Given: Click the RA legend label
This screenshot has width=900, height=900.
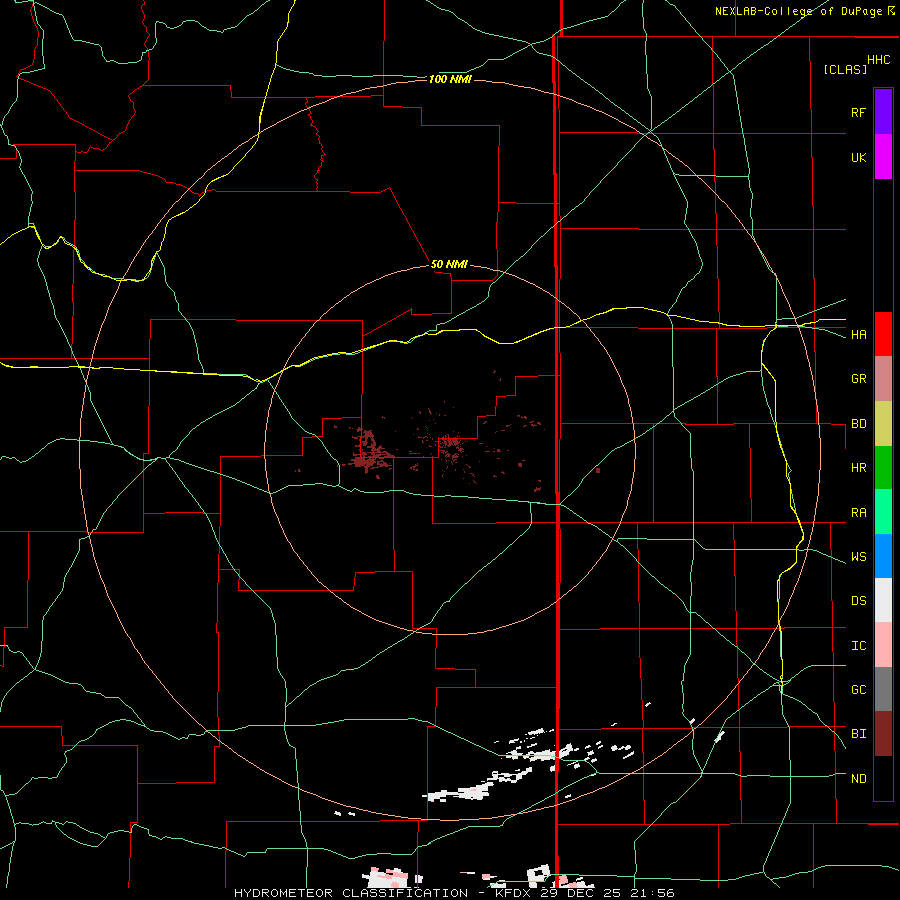Looking at the screenshot, I should [858, 513].
